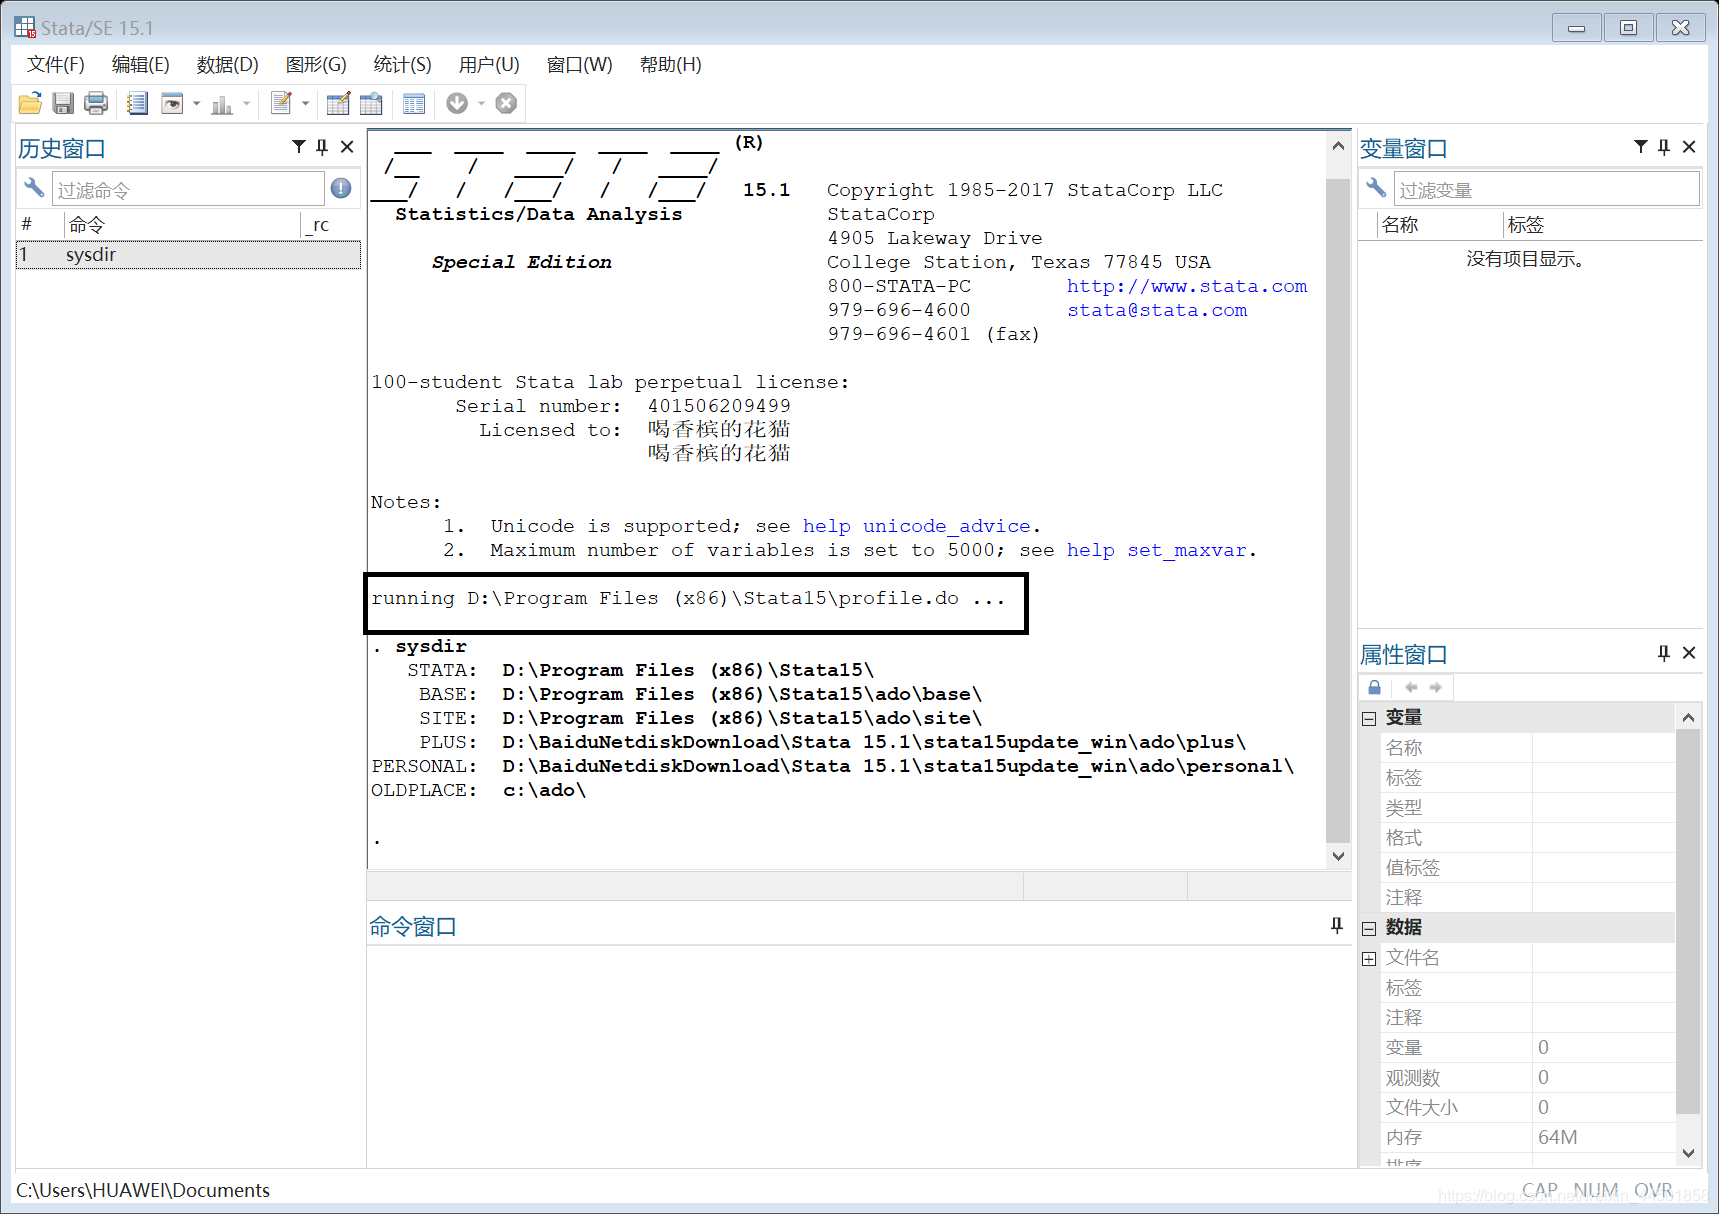Expand the 文件名 property row
The image size is (1719, 1214).
[1369, 958]
